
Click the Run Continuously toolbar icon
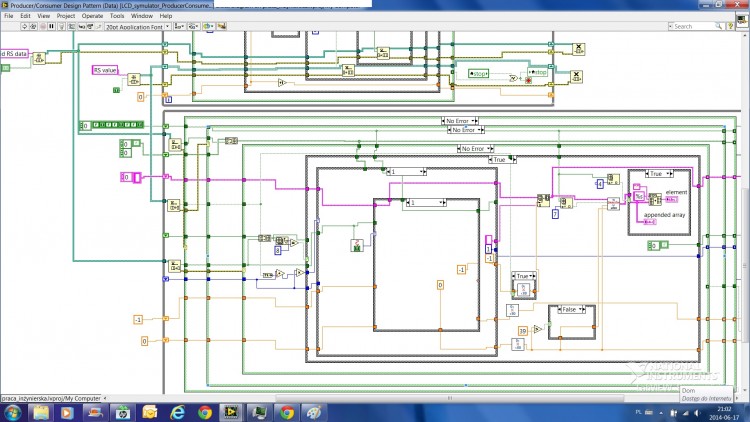coord(33,27)
